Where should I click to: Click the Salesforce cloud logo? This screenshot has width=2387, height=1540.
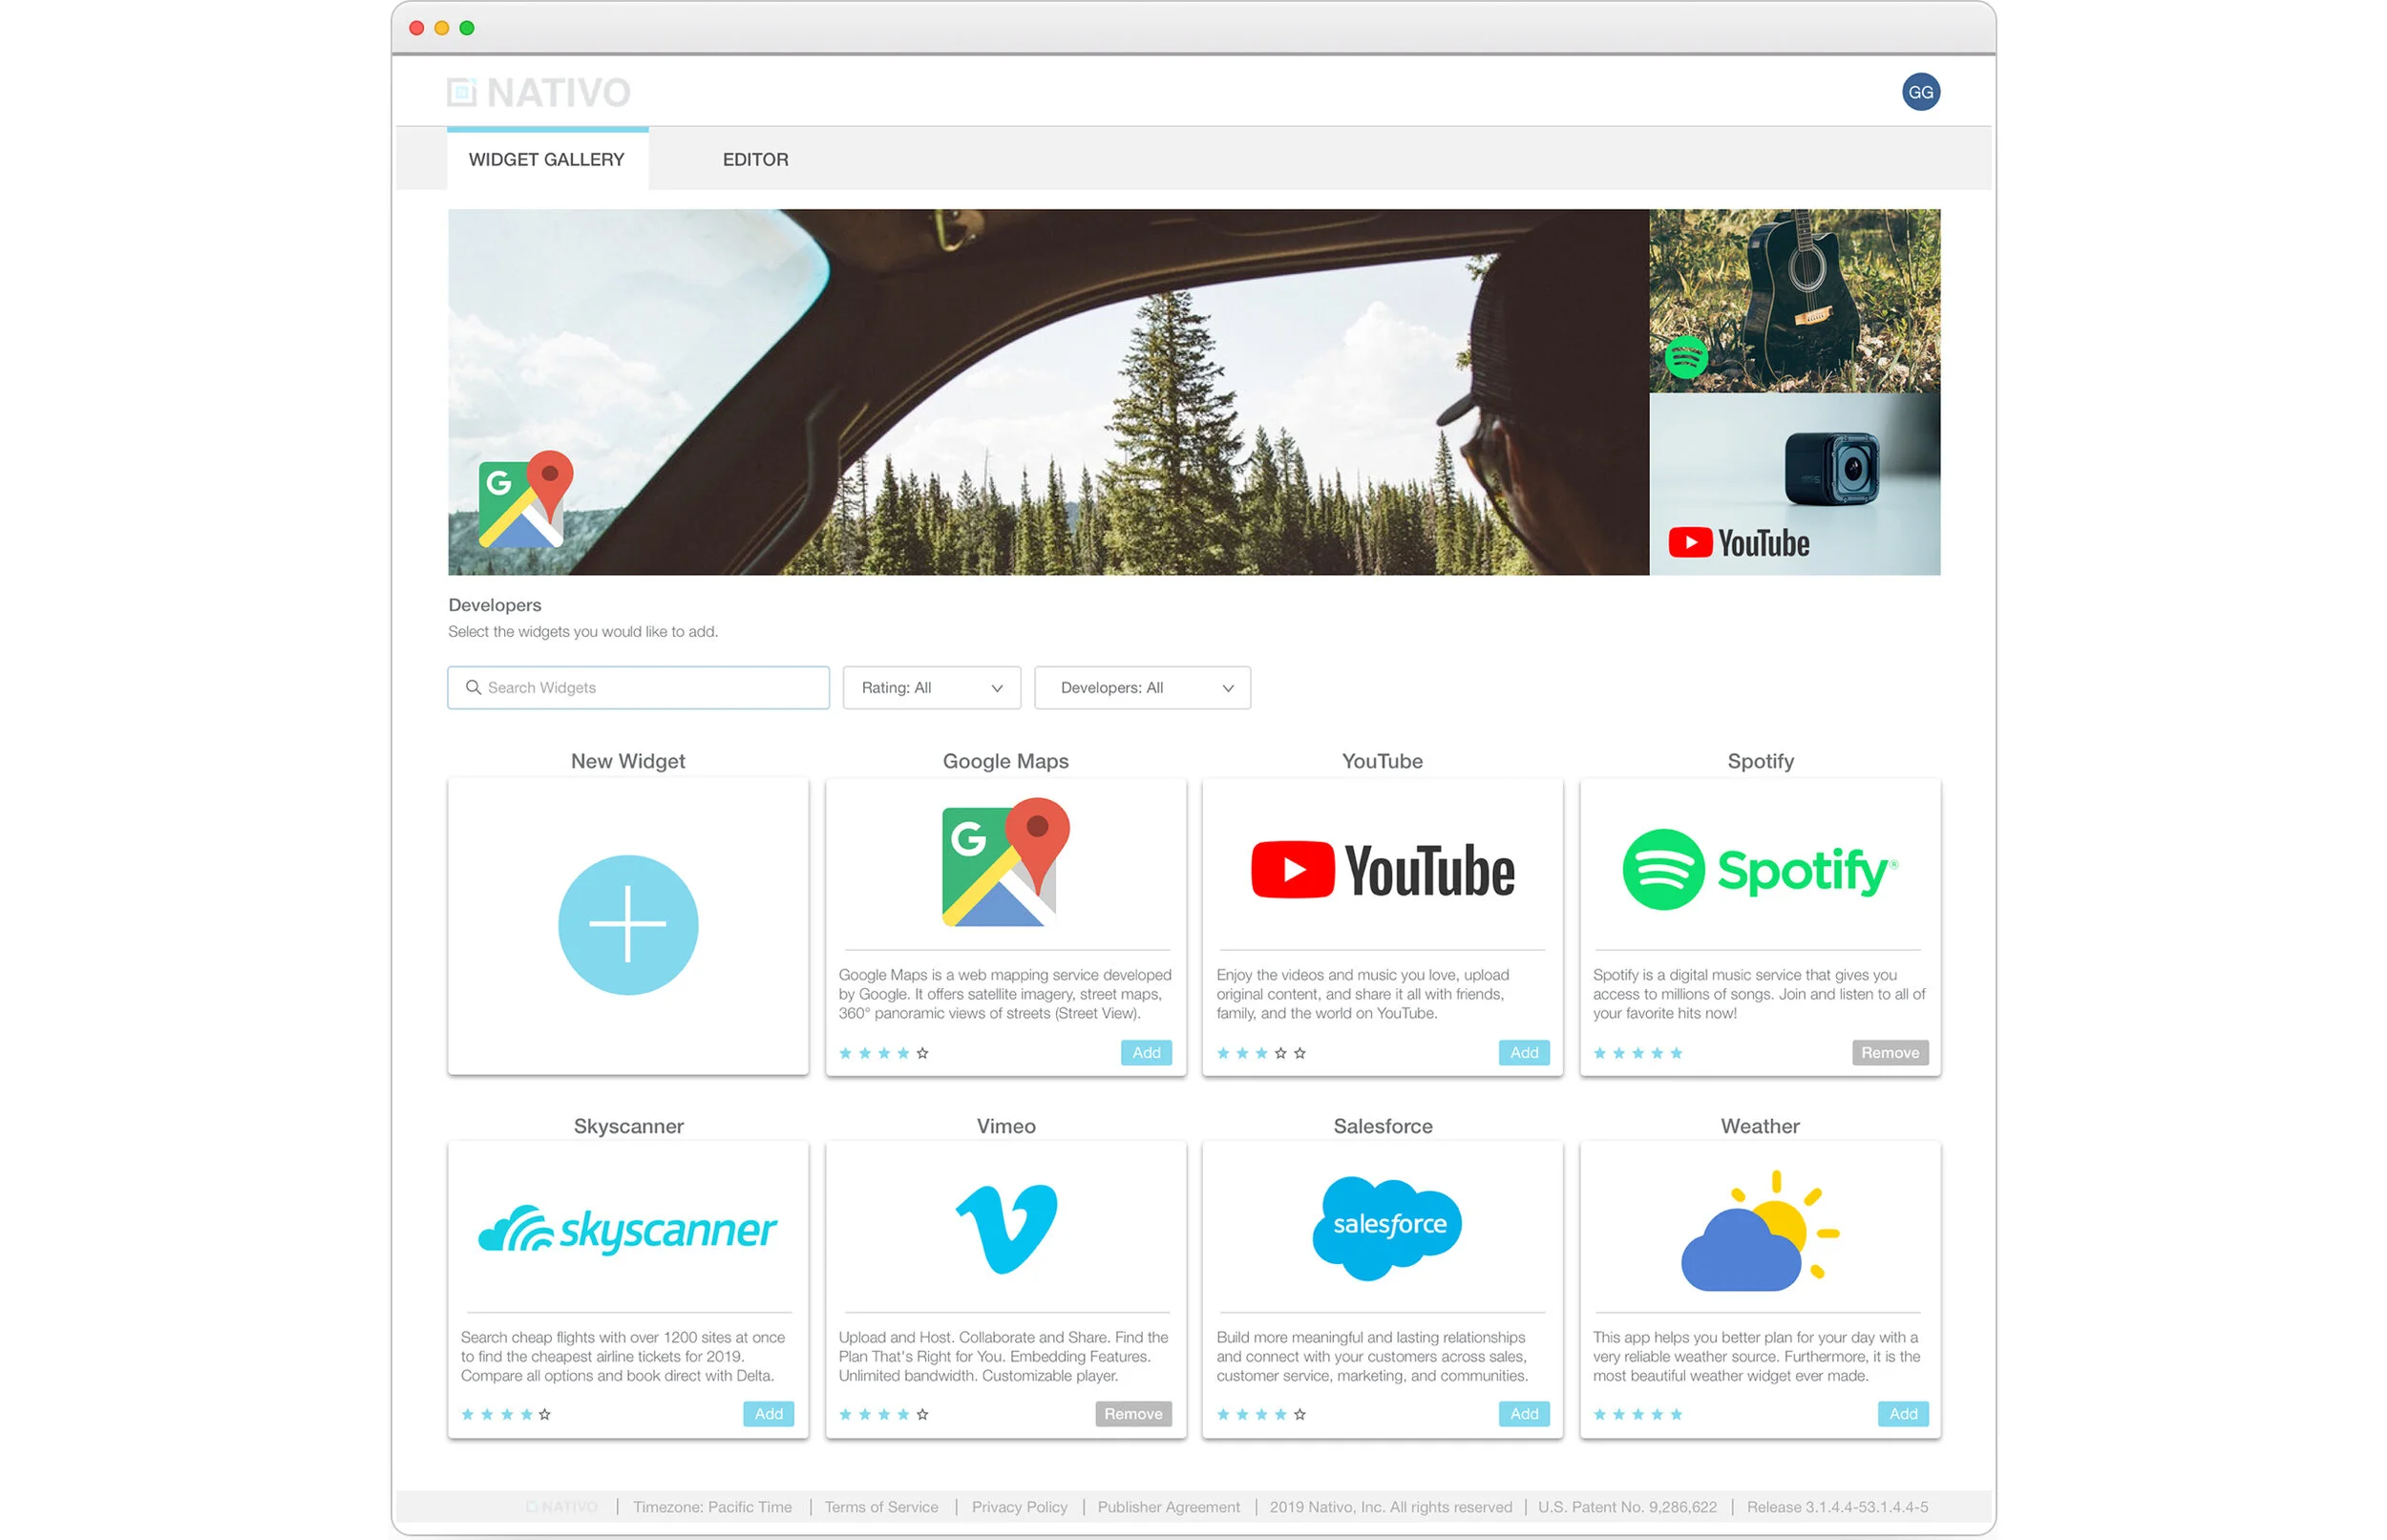click(x=1385, y=1227)
